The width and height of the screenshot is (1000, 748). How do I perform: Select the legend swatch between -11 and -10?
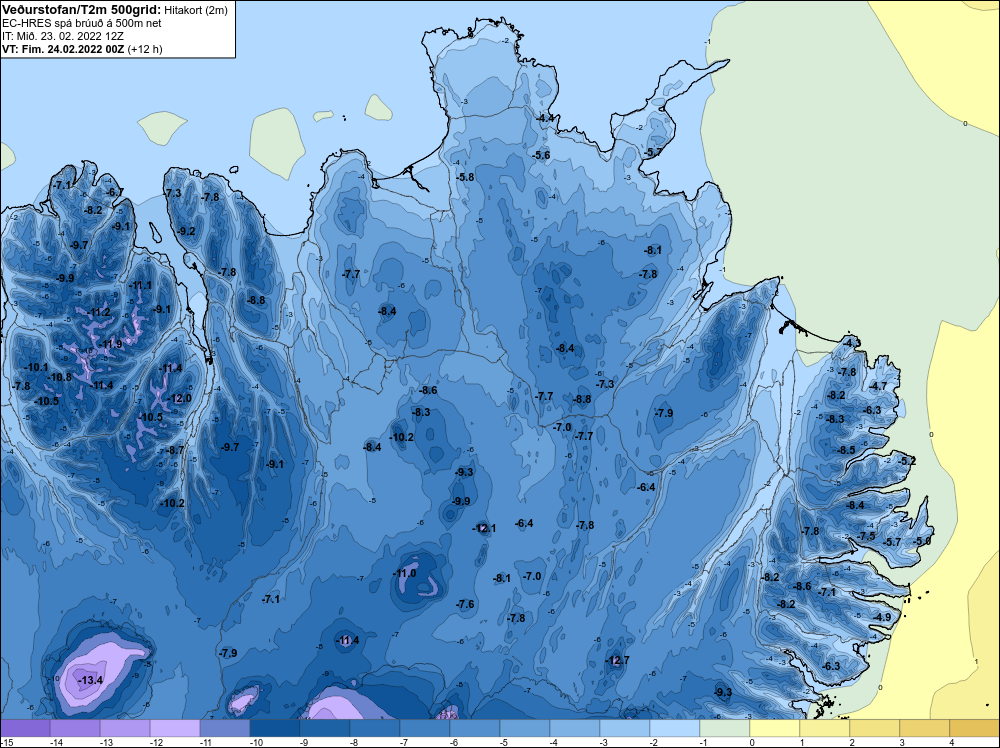pos(224,728)
